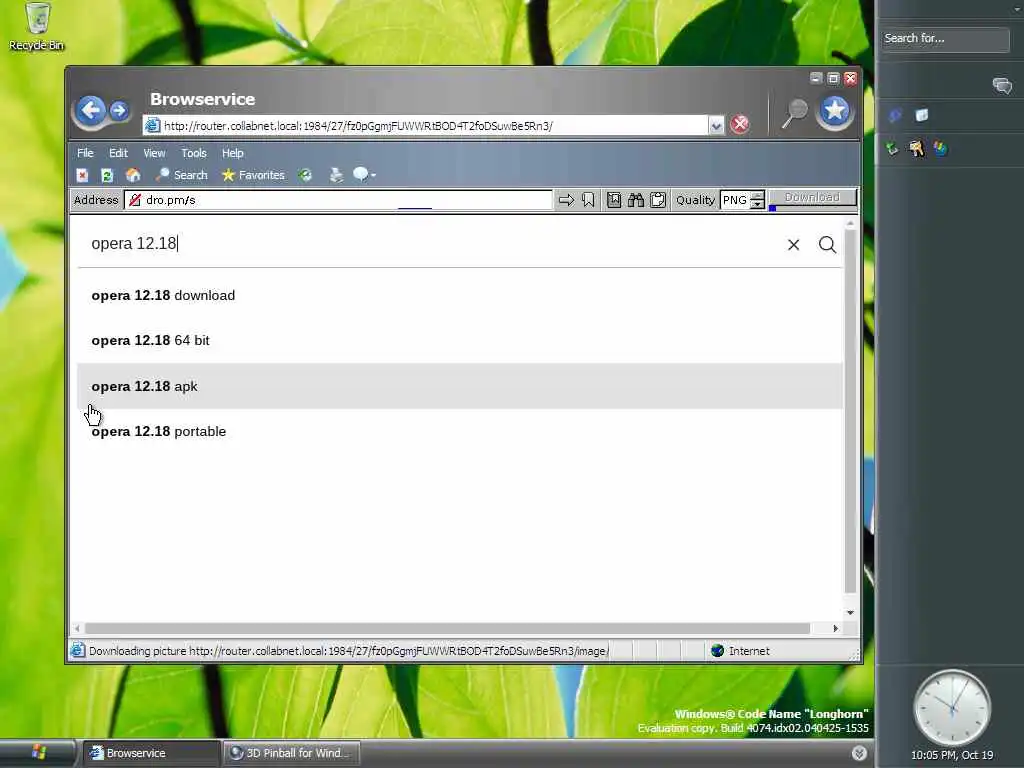This screenshot has width=1024, height=768.
Task: Click the green refresh icon in toolbar
Action: (x=107, y=175)
